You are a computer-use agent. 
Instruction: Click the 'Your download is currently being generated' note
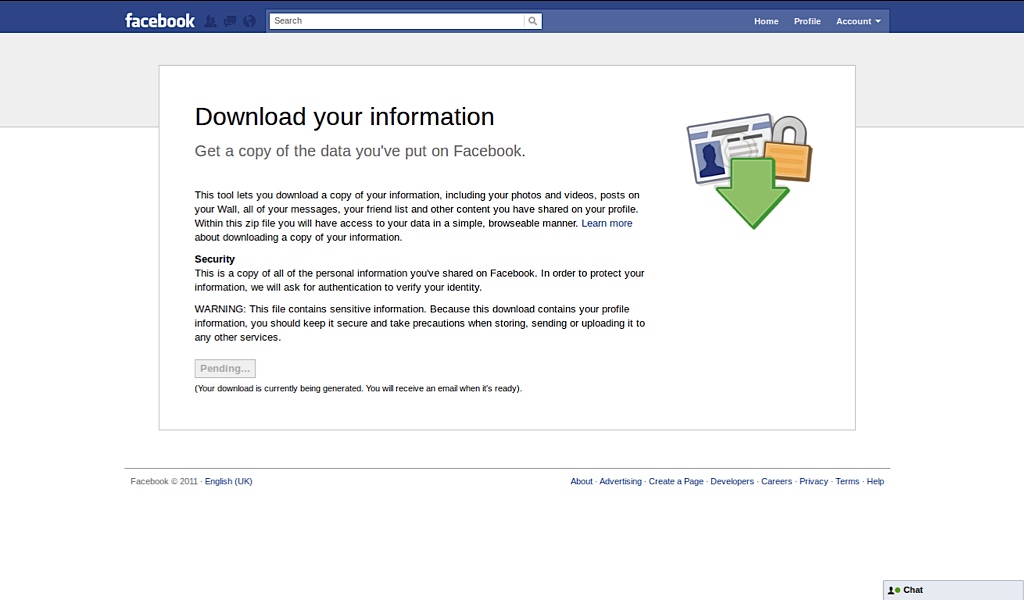359,388
